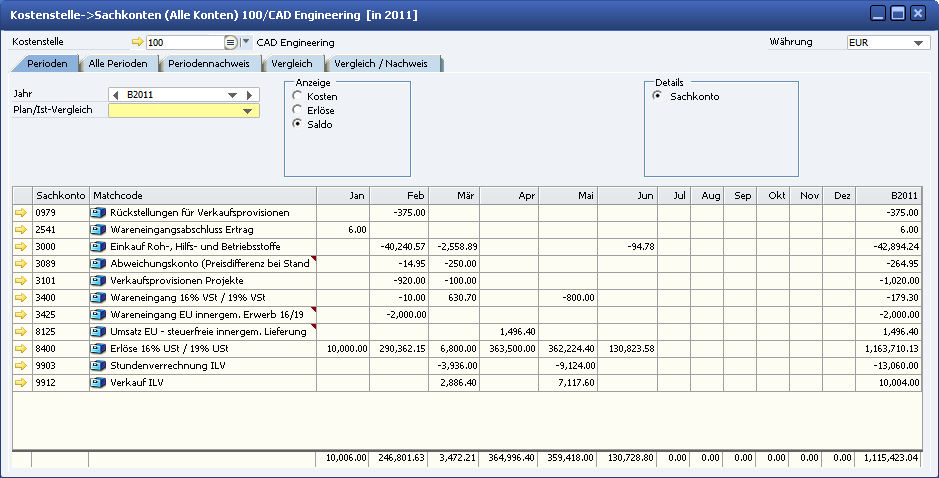Select the Kosten radio button

297,96
